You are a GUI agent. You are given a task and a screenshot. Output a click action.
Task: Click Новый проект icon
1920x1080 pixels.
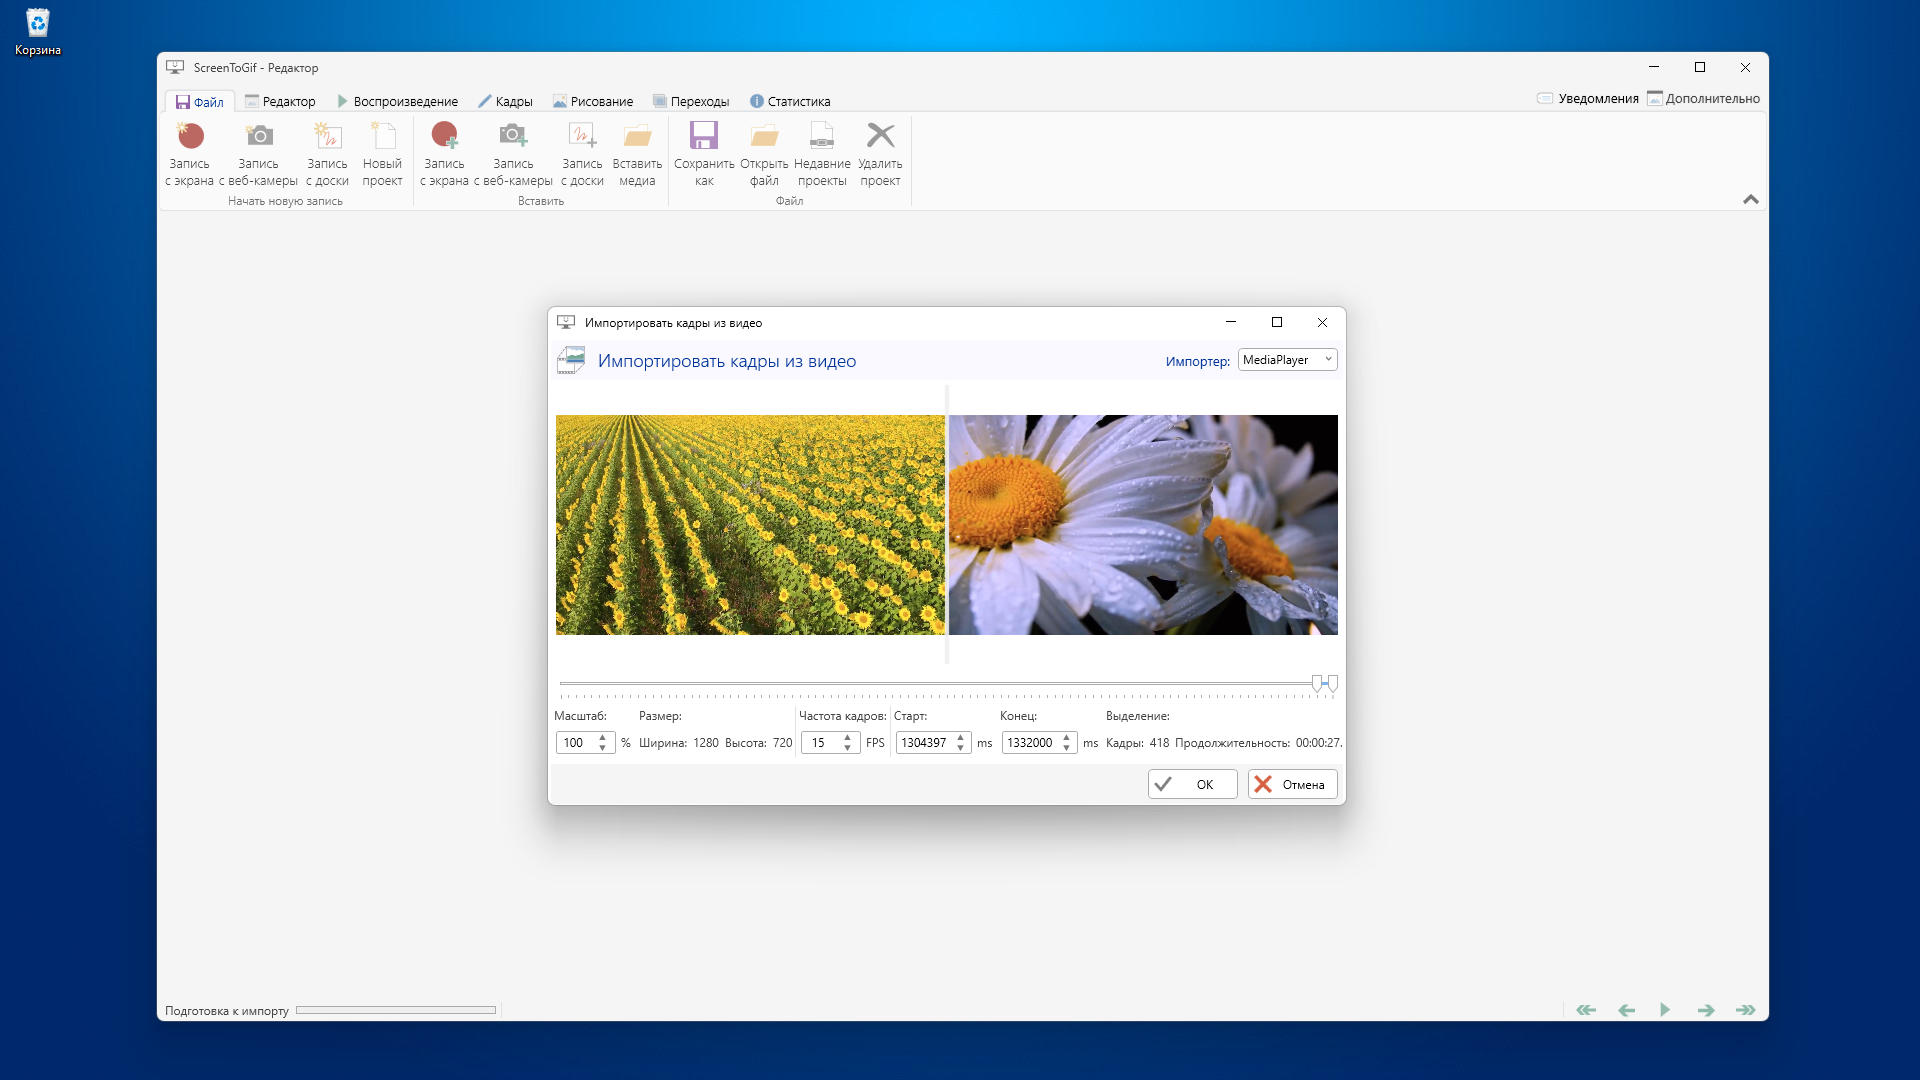pos(382,136)
